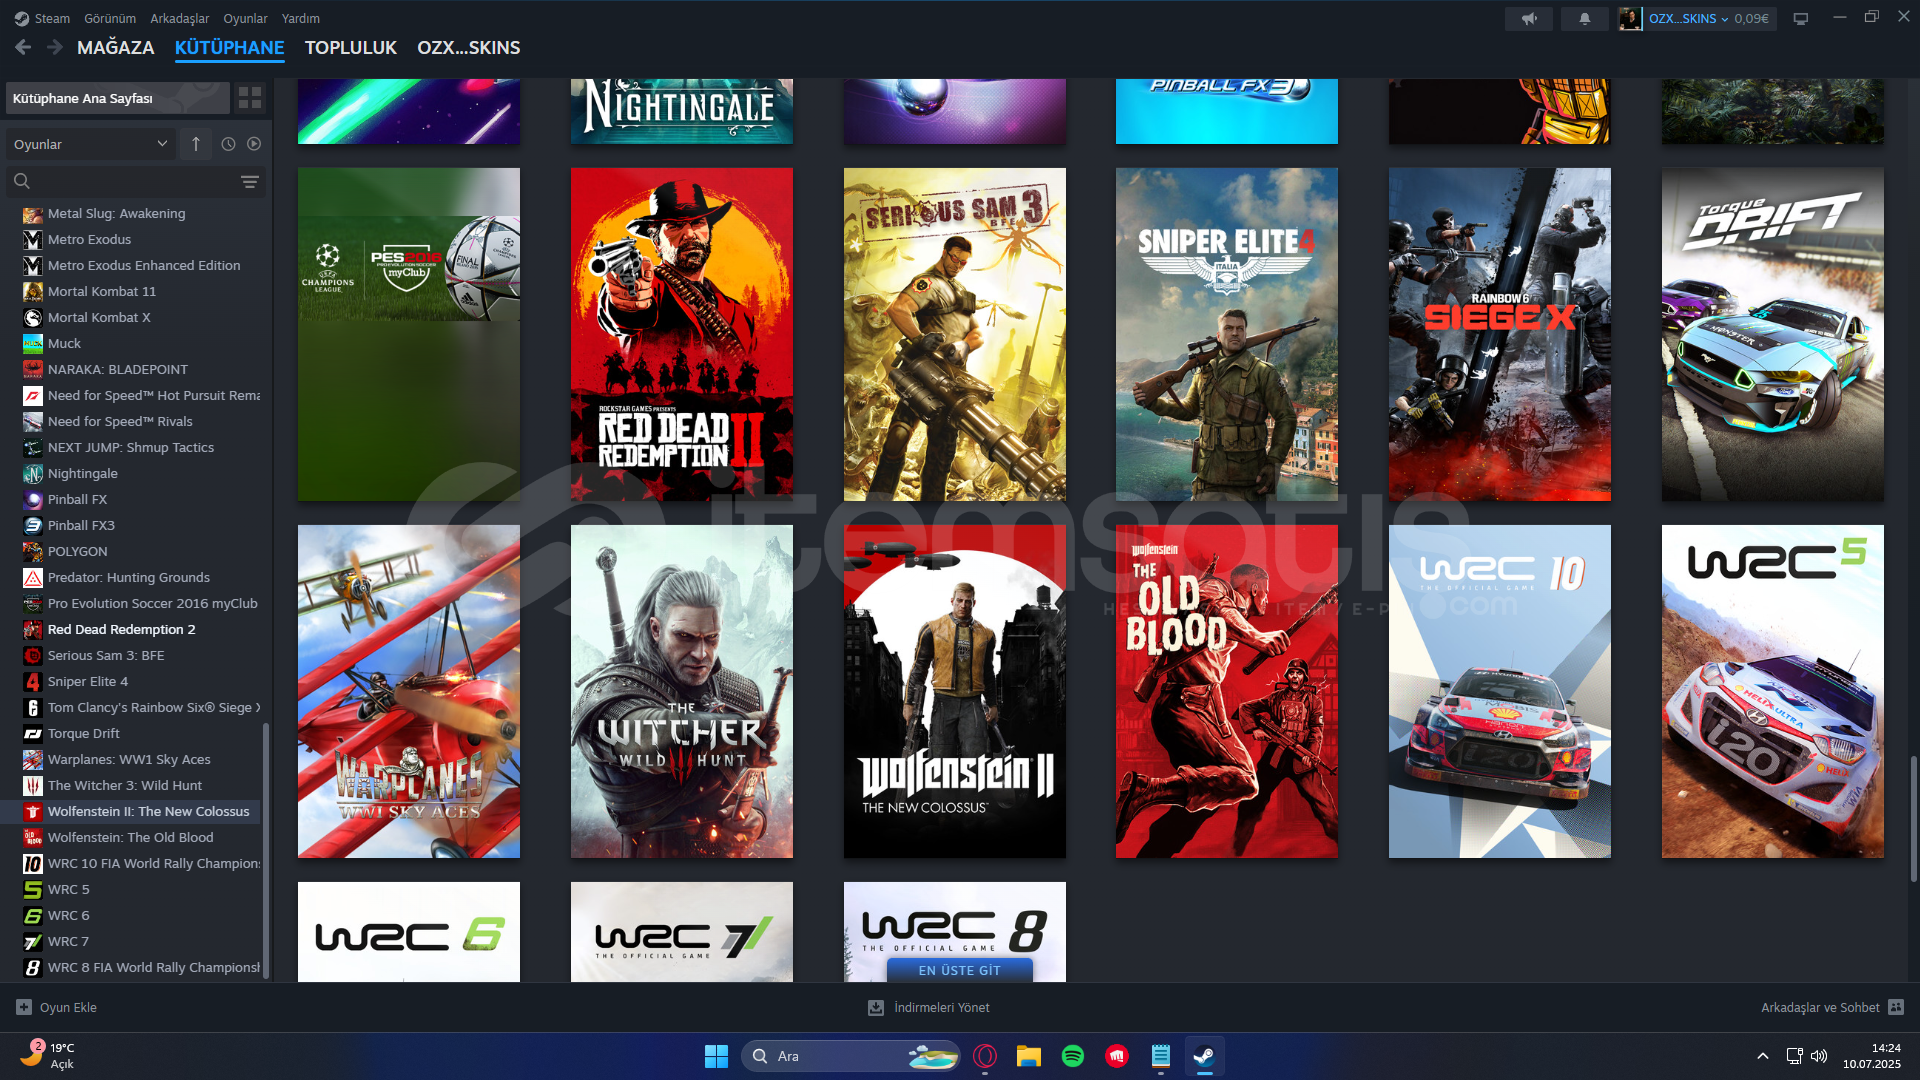Filter by ready-to-play icon
This screenshot has width=1920, height=1080.
point(254,144)
